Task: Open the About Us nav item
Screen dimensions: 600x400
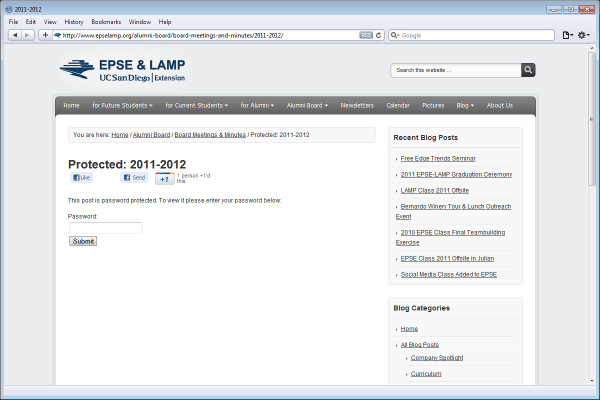Action: tap(500, 105)
